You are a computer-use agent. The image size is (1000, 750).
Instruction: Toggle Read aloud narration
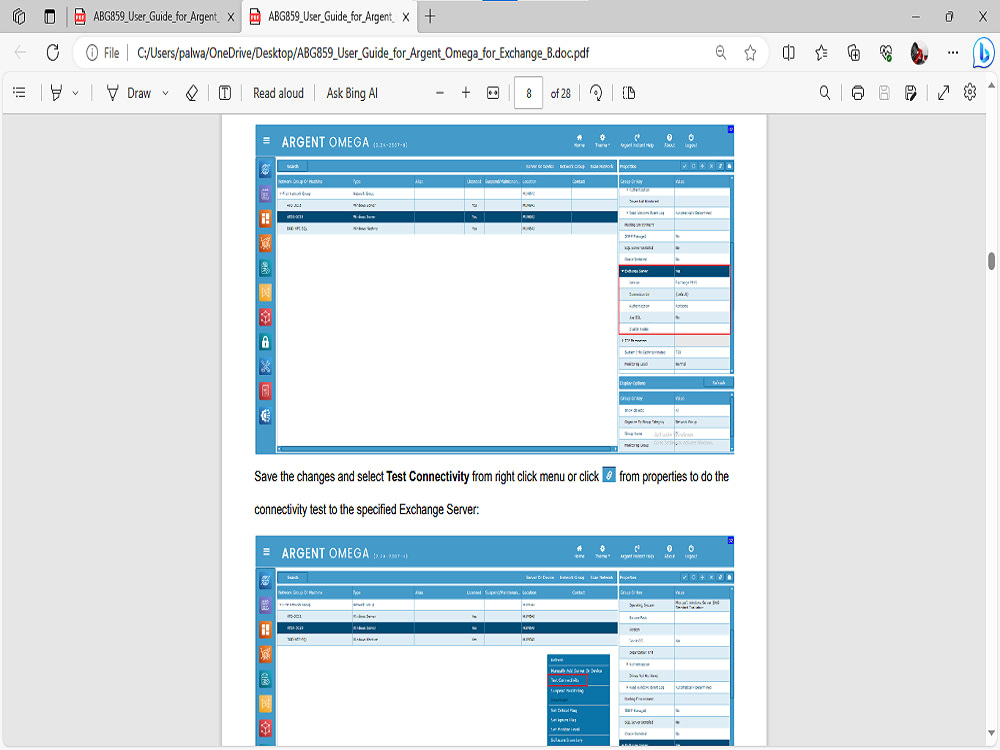point(278,92)
